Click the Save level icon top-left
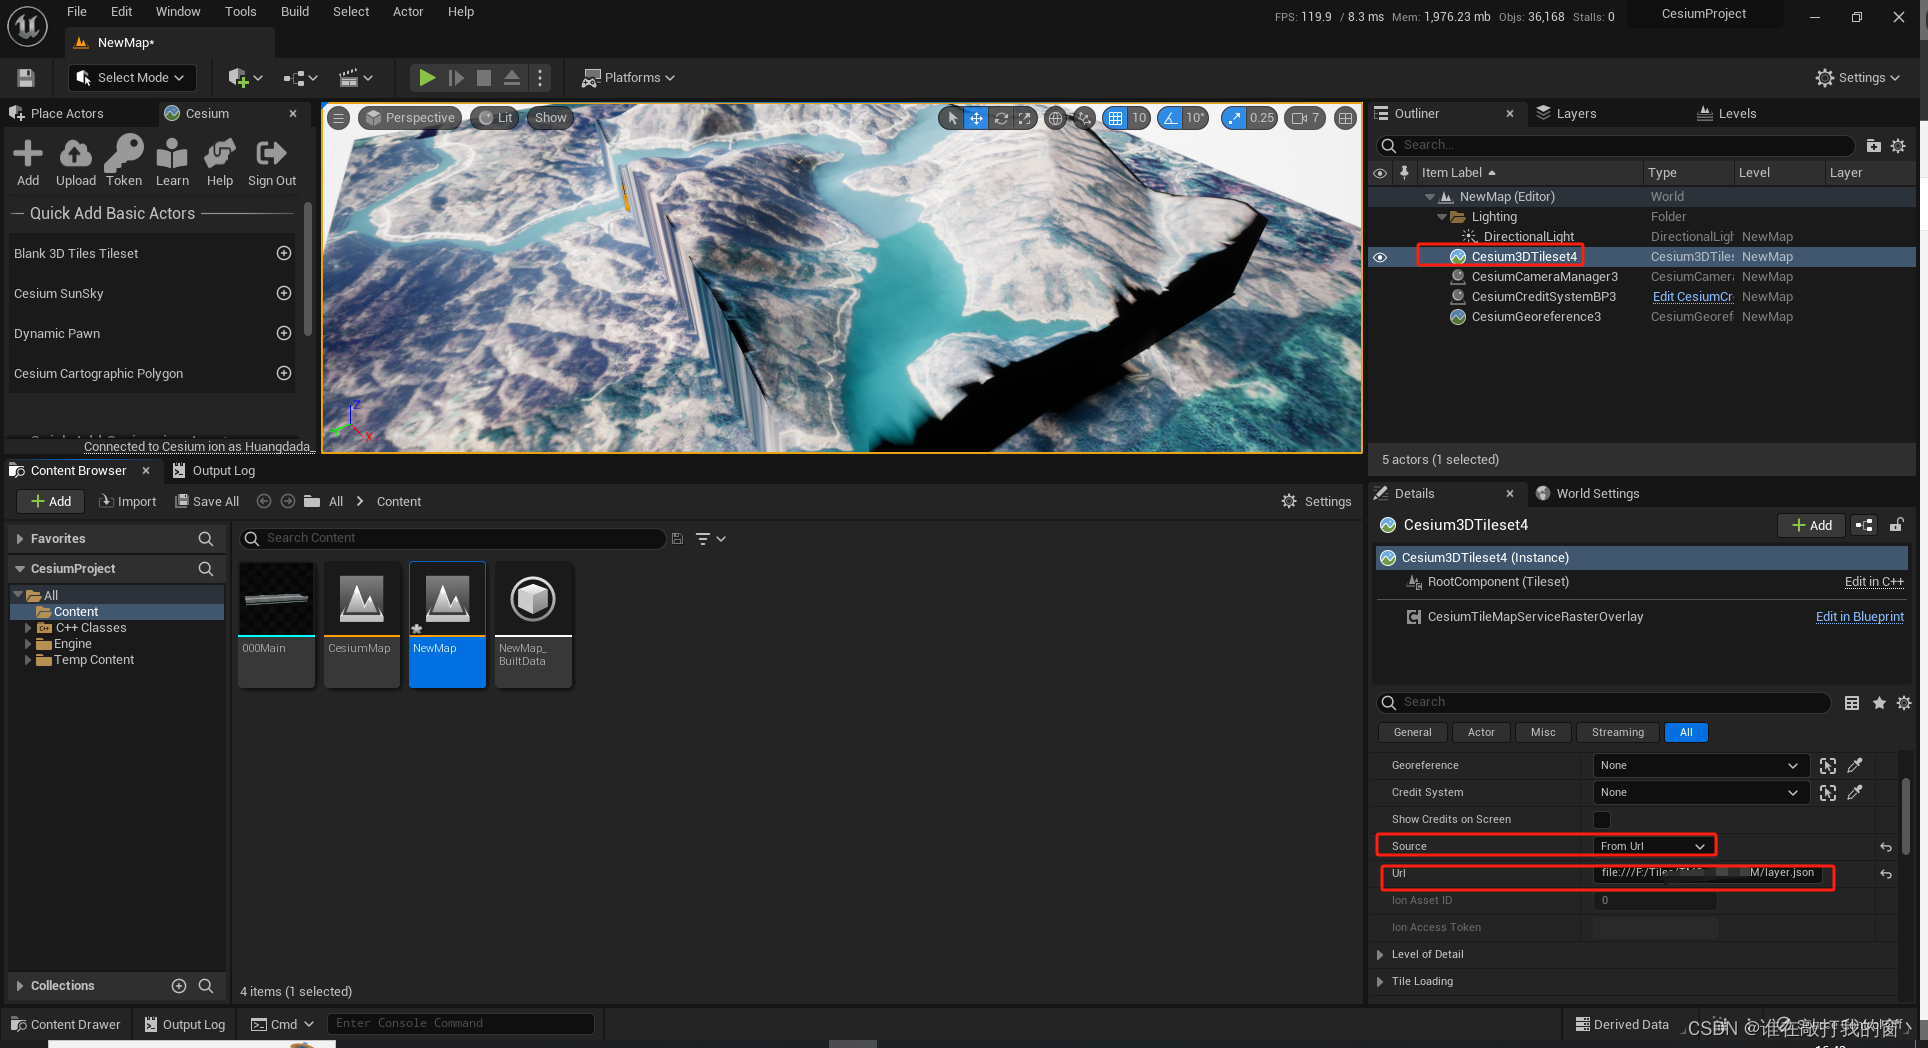 pyautogui.click(x=24, y=77)
